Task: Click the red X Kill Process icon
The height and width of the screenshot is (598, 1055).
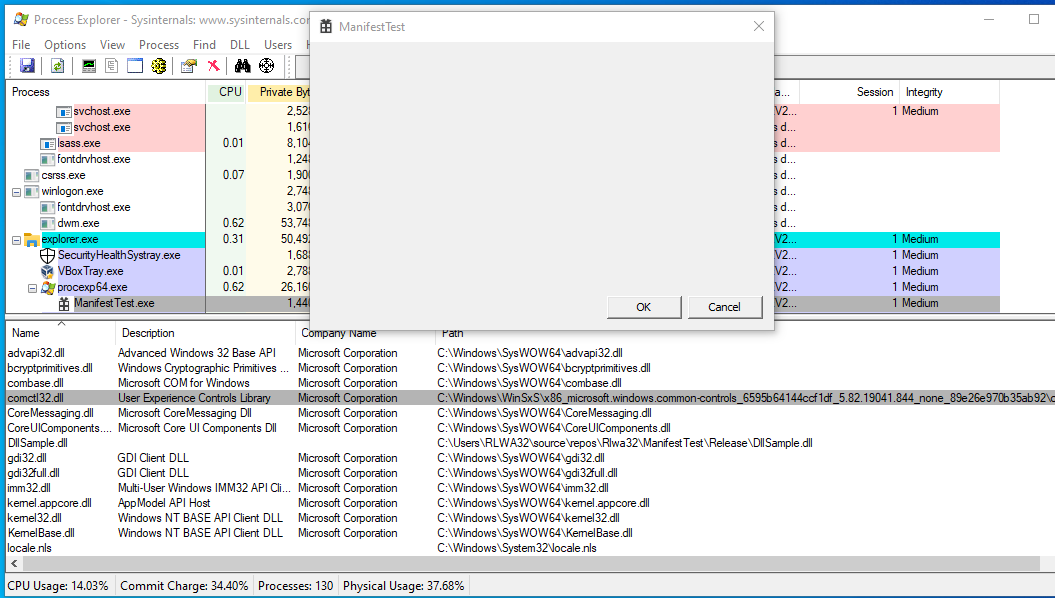Action: [213, 66]
